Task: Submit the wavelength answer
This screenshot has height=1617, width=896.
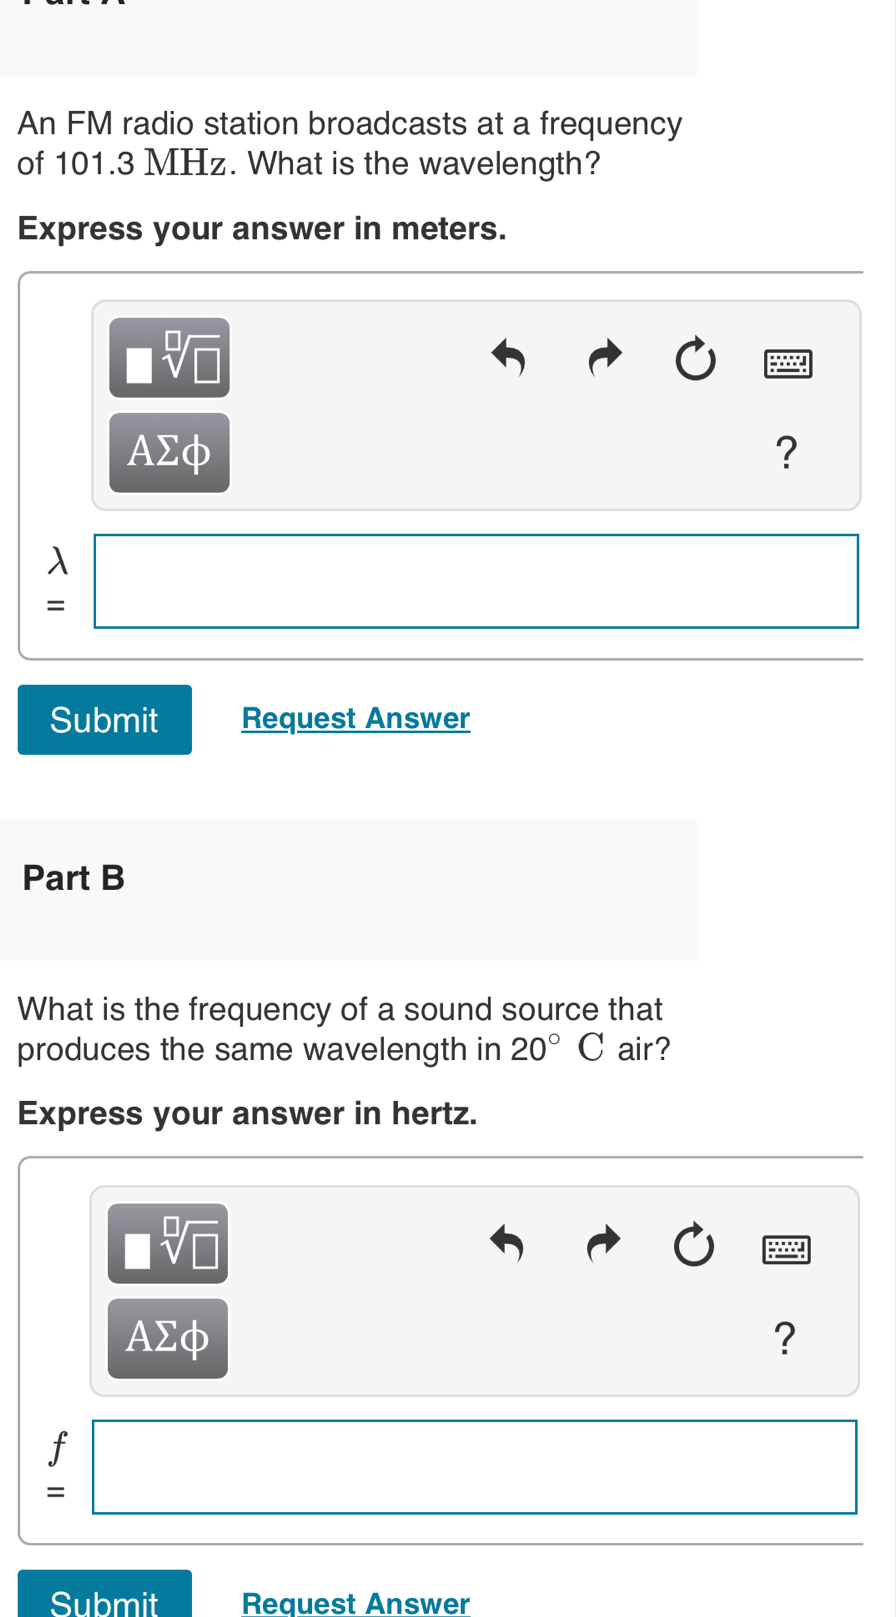Action: click(104, 716)
